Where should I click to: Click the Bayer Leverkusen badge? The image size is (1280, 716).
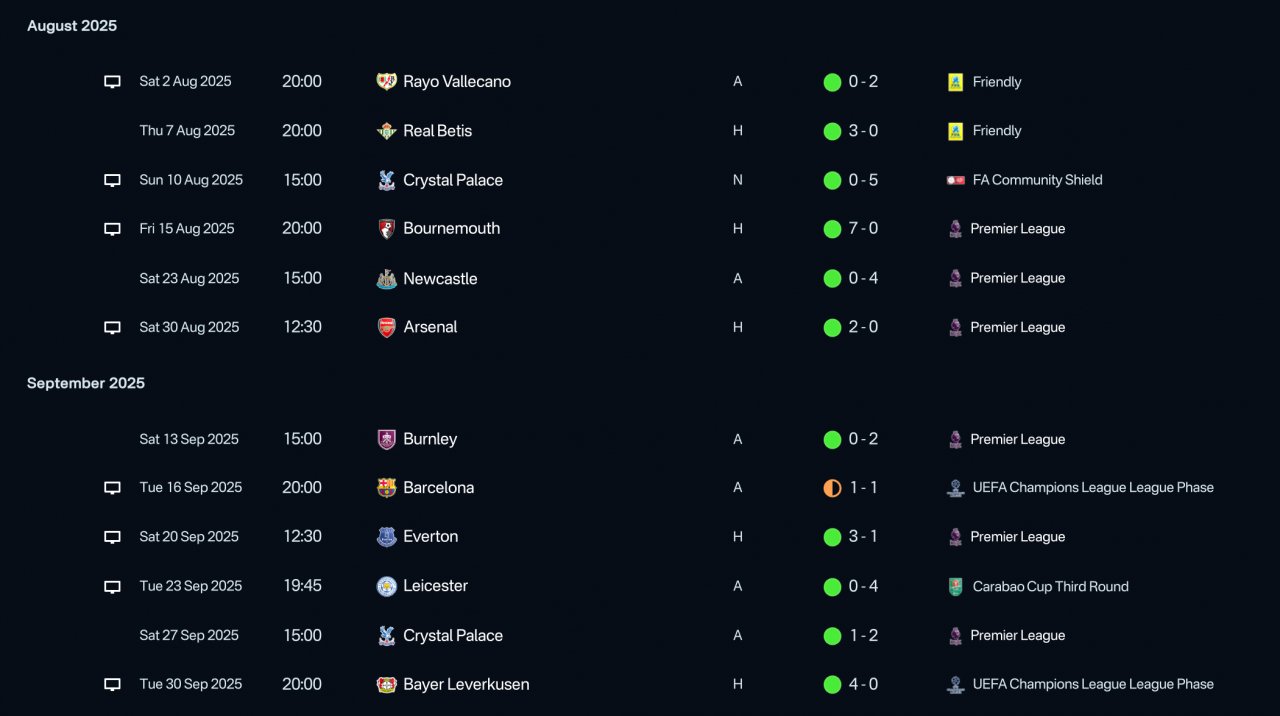pyautogui.click(x=386, y=685)
